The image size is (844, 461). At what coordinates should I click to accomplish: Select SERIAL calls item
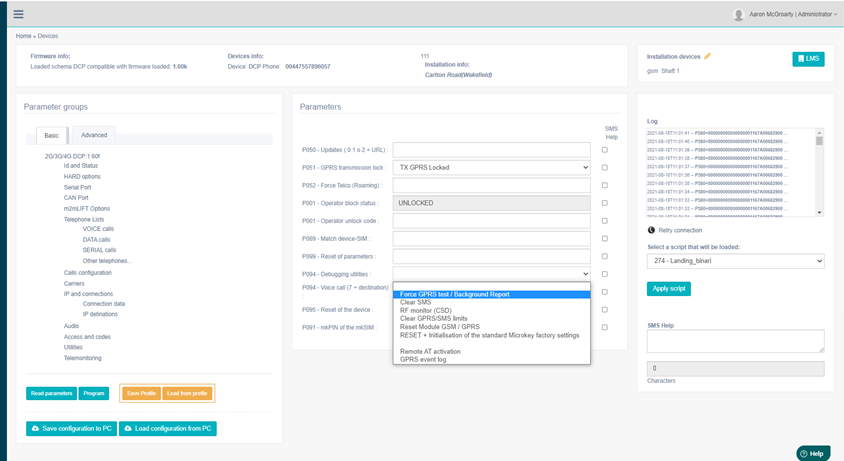point(99,250)
